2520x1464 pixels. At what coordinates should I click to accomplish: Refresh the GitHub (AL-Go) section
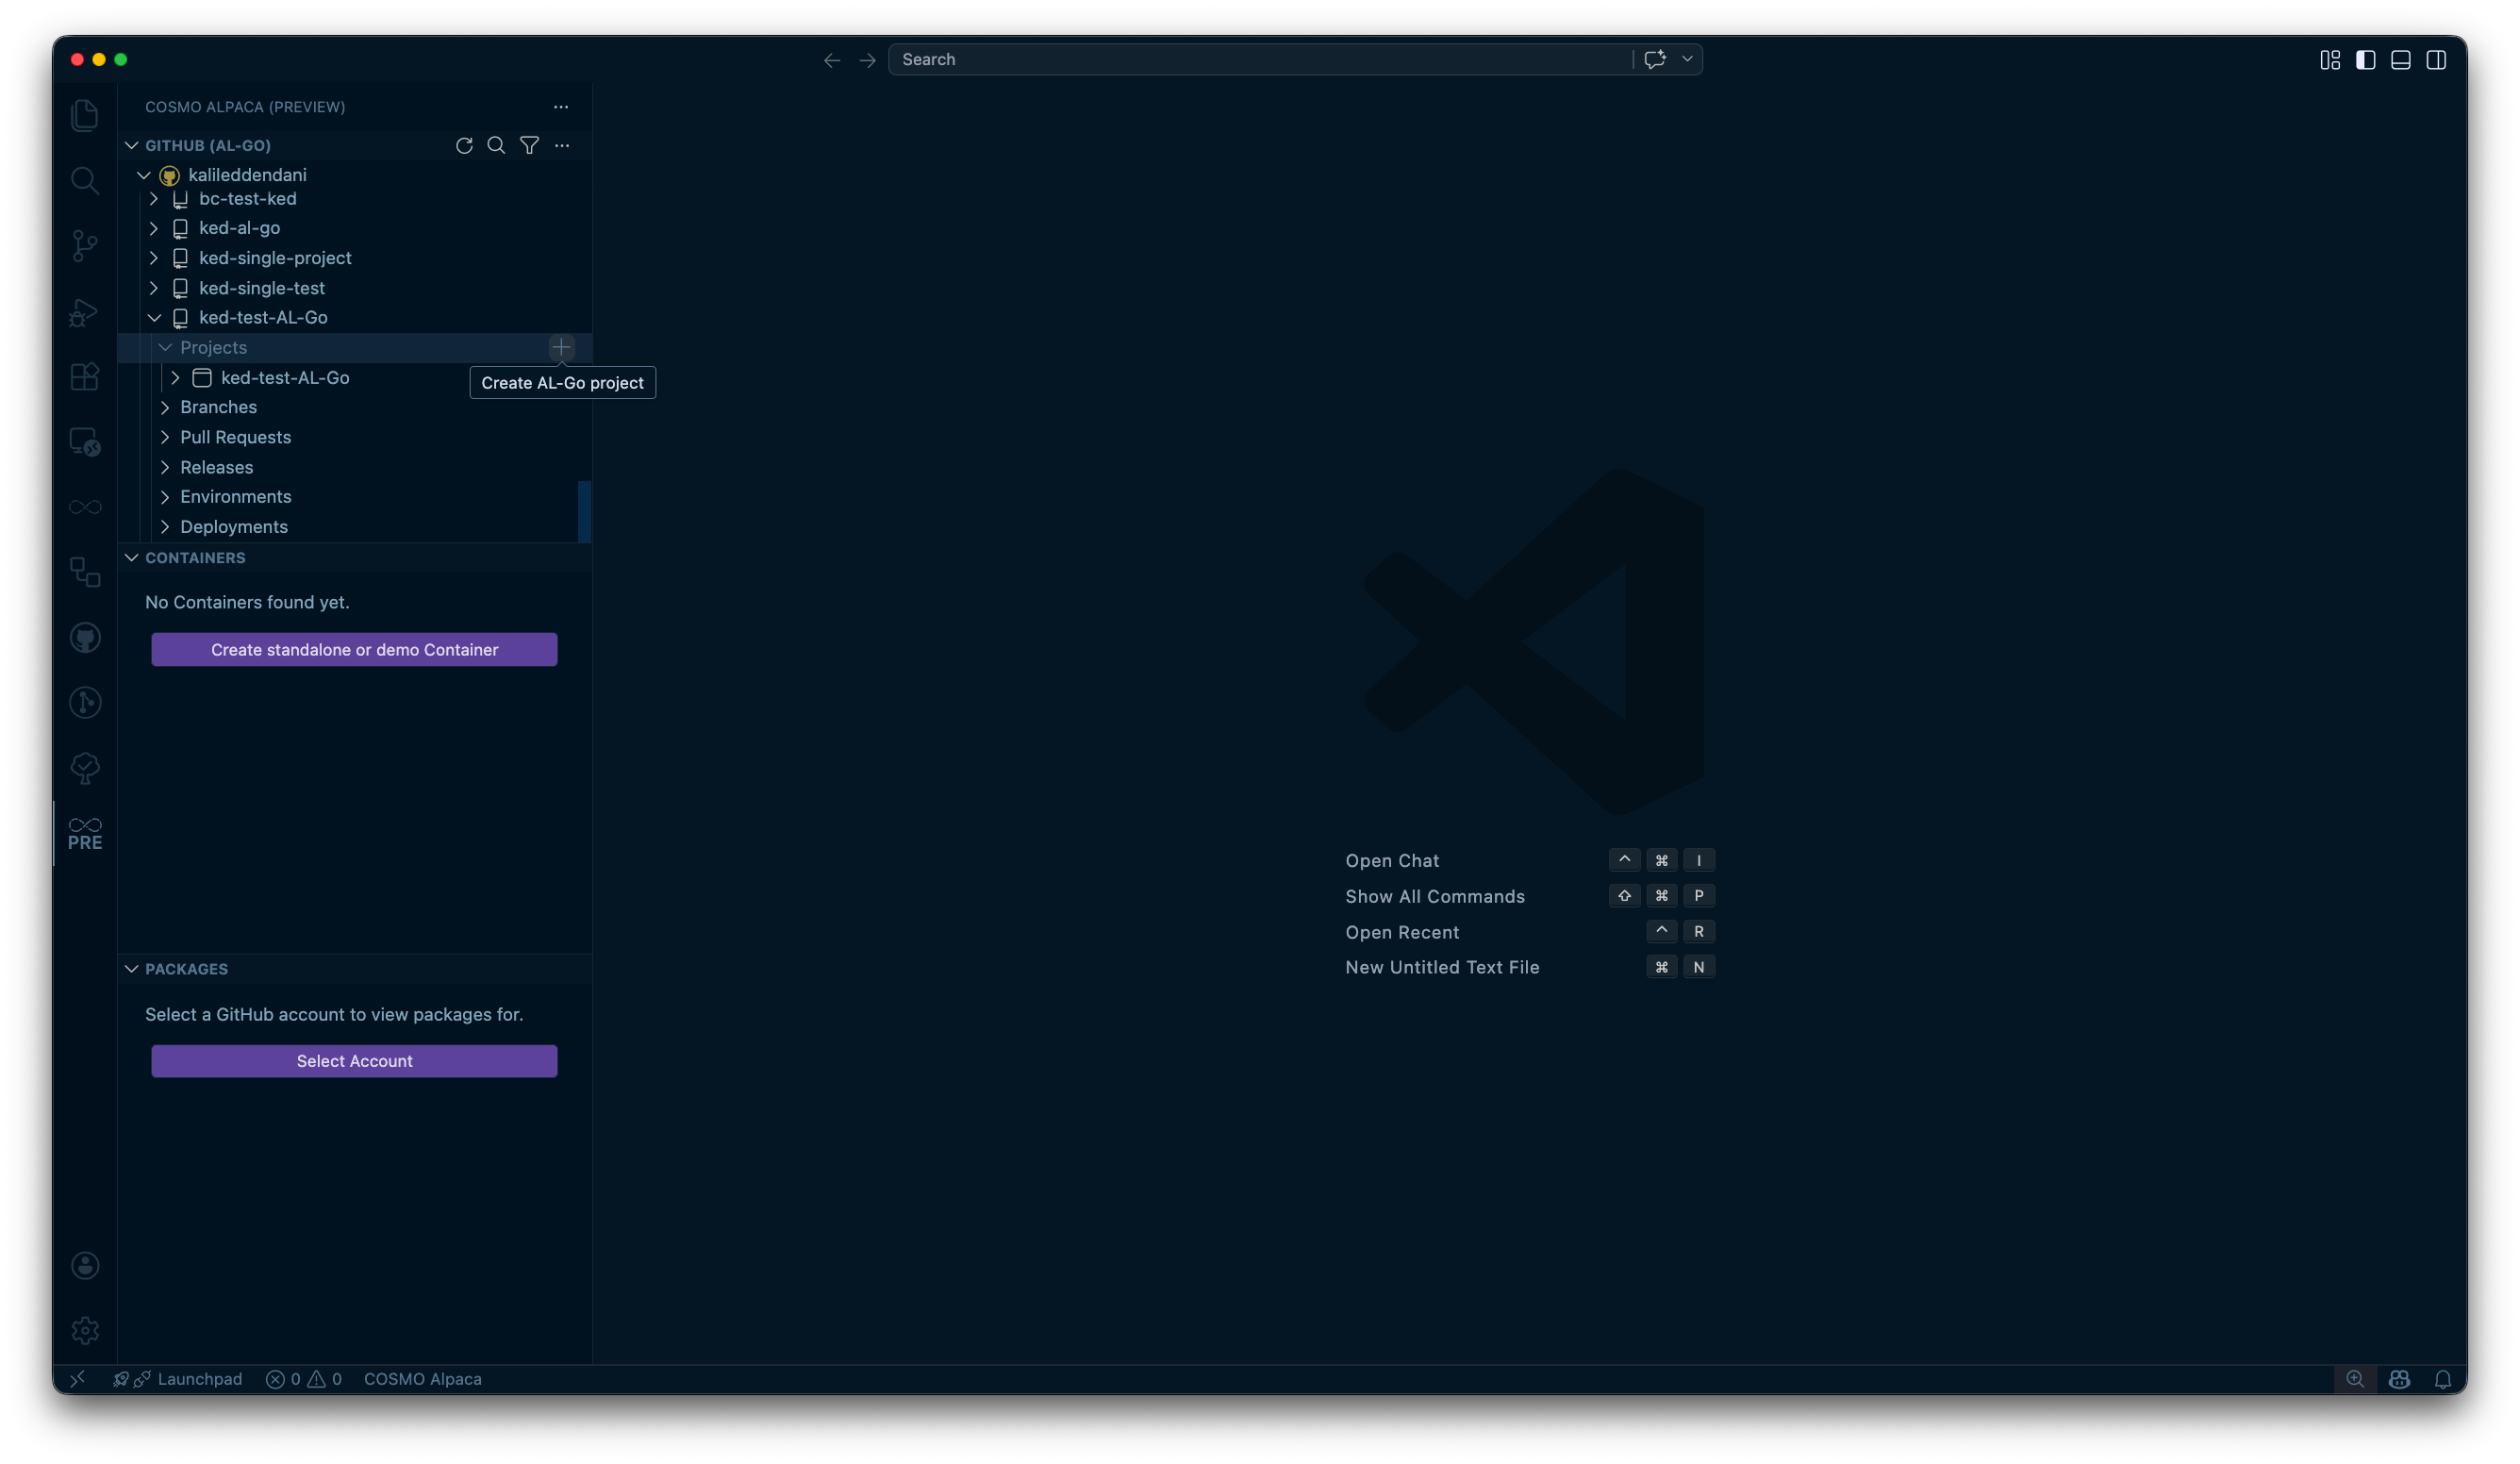click(464, 146)
